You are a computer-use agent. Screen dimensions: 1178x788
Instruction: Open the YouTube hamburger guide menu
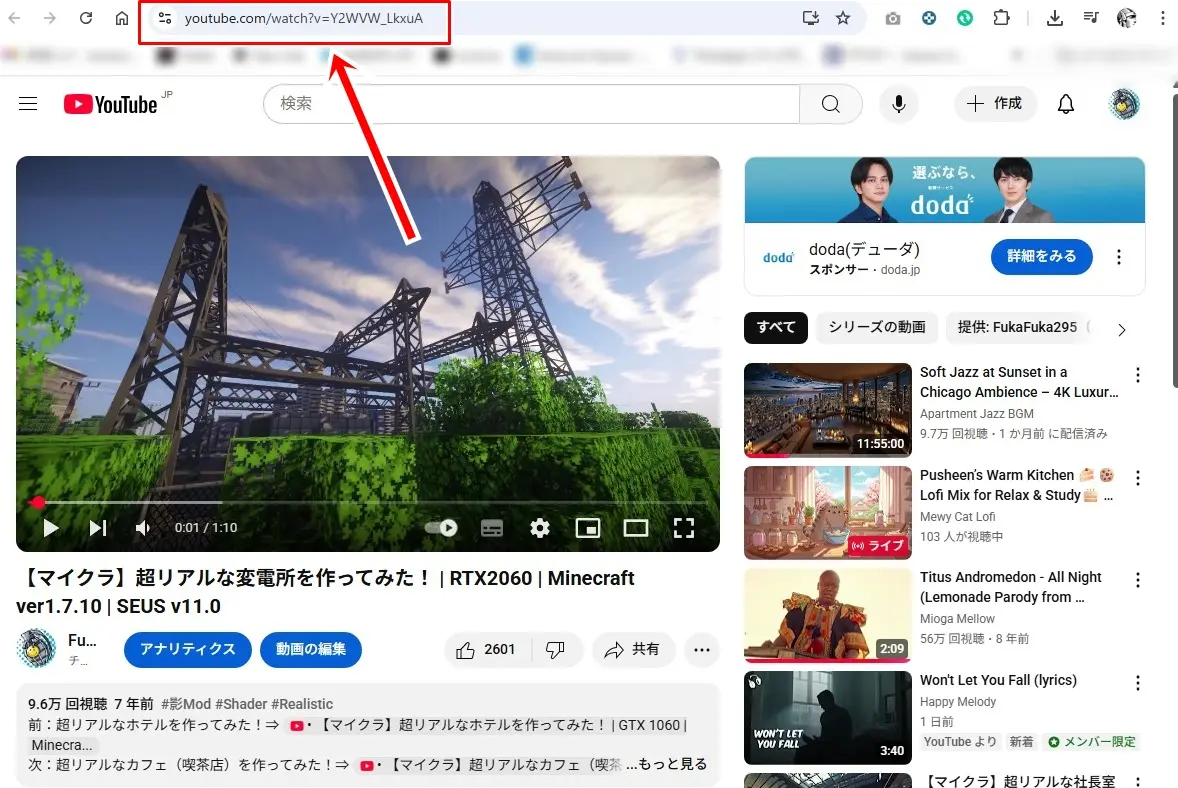(x=28, y=104)
